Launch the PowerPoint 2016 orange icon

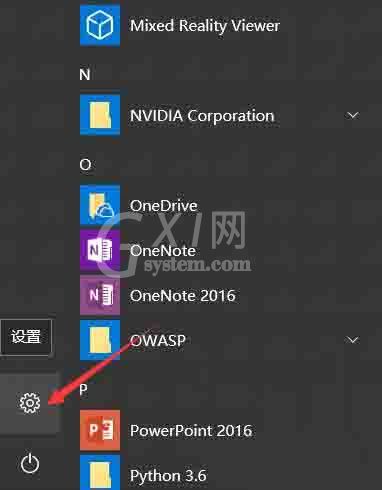[x=100, y=430]
